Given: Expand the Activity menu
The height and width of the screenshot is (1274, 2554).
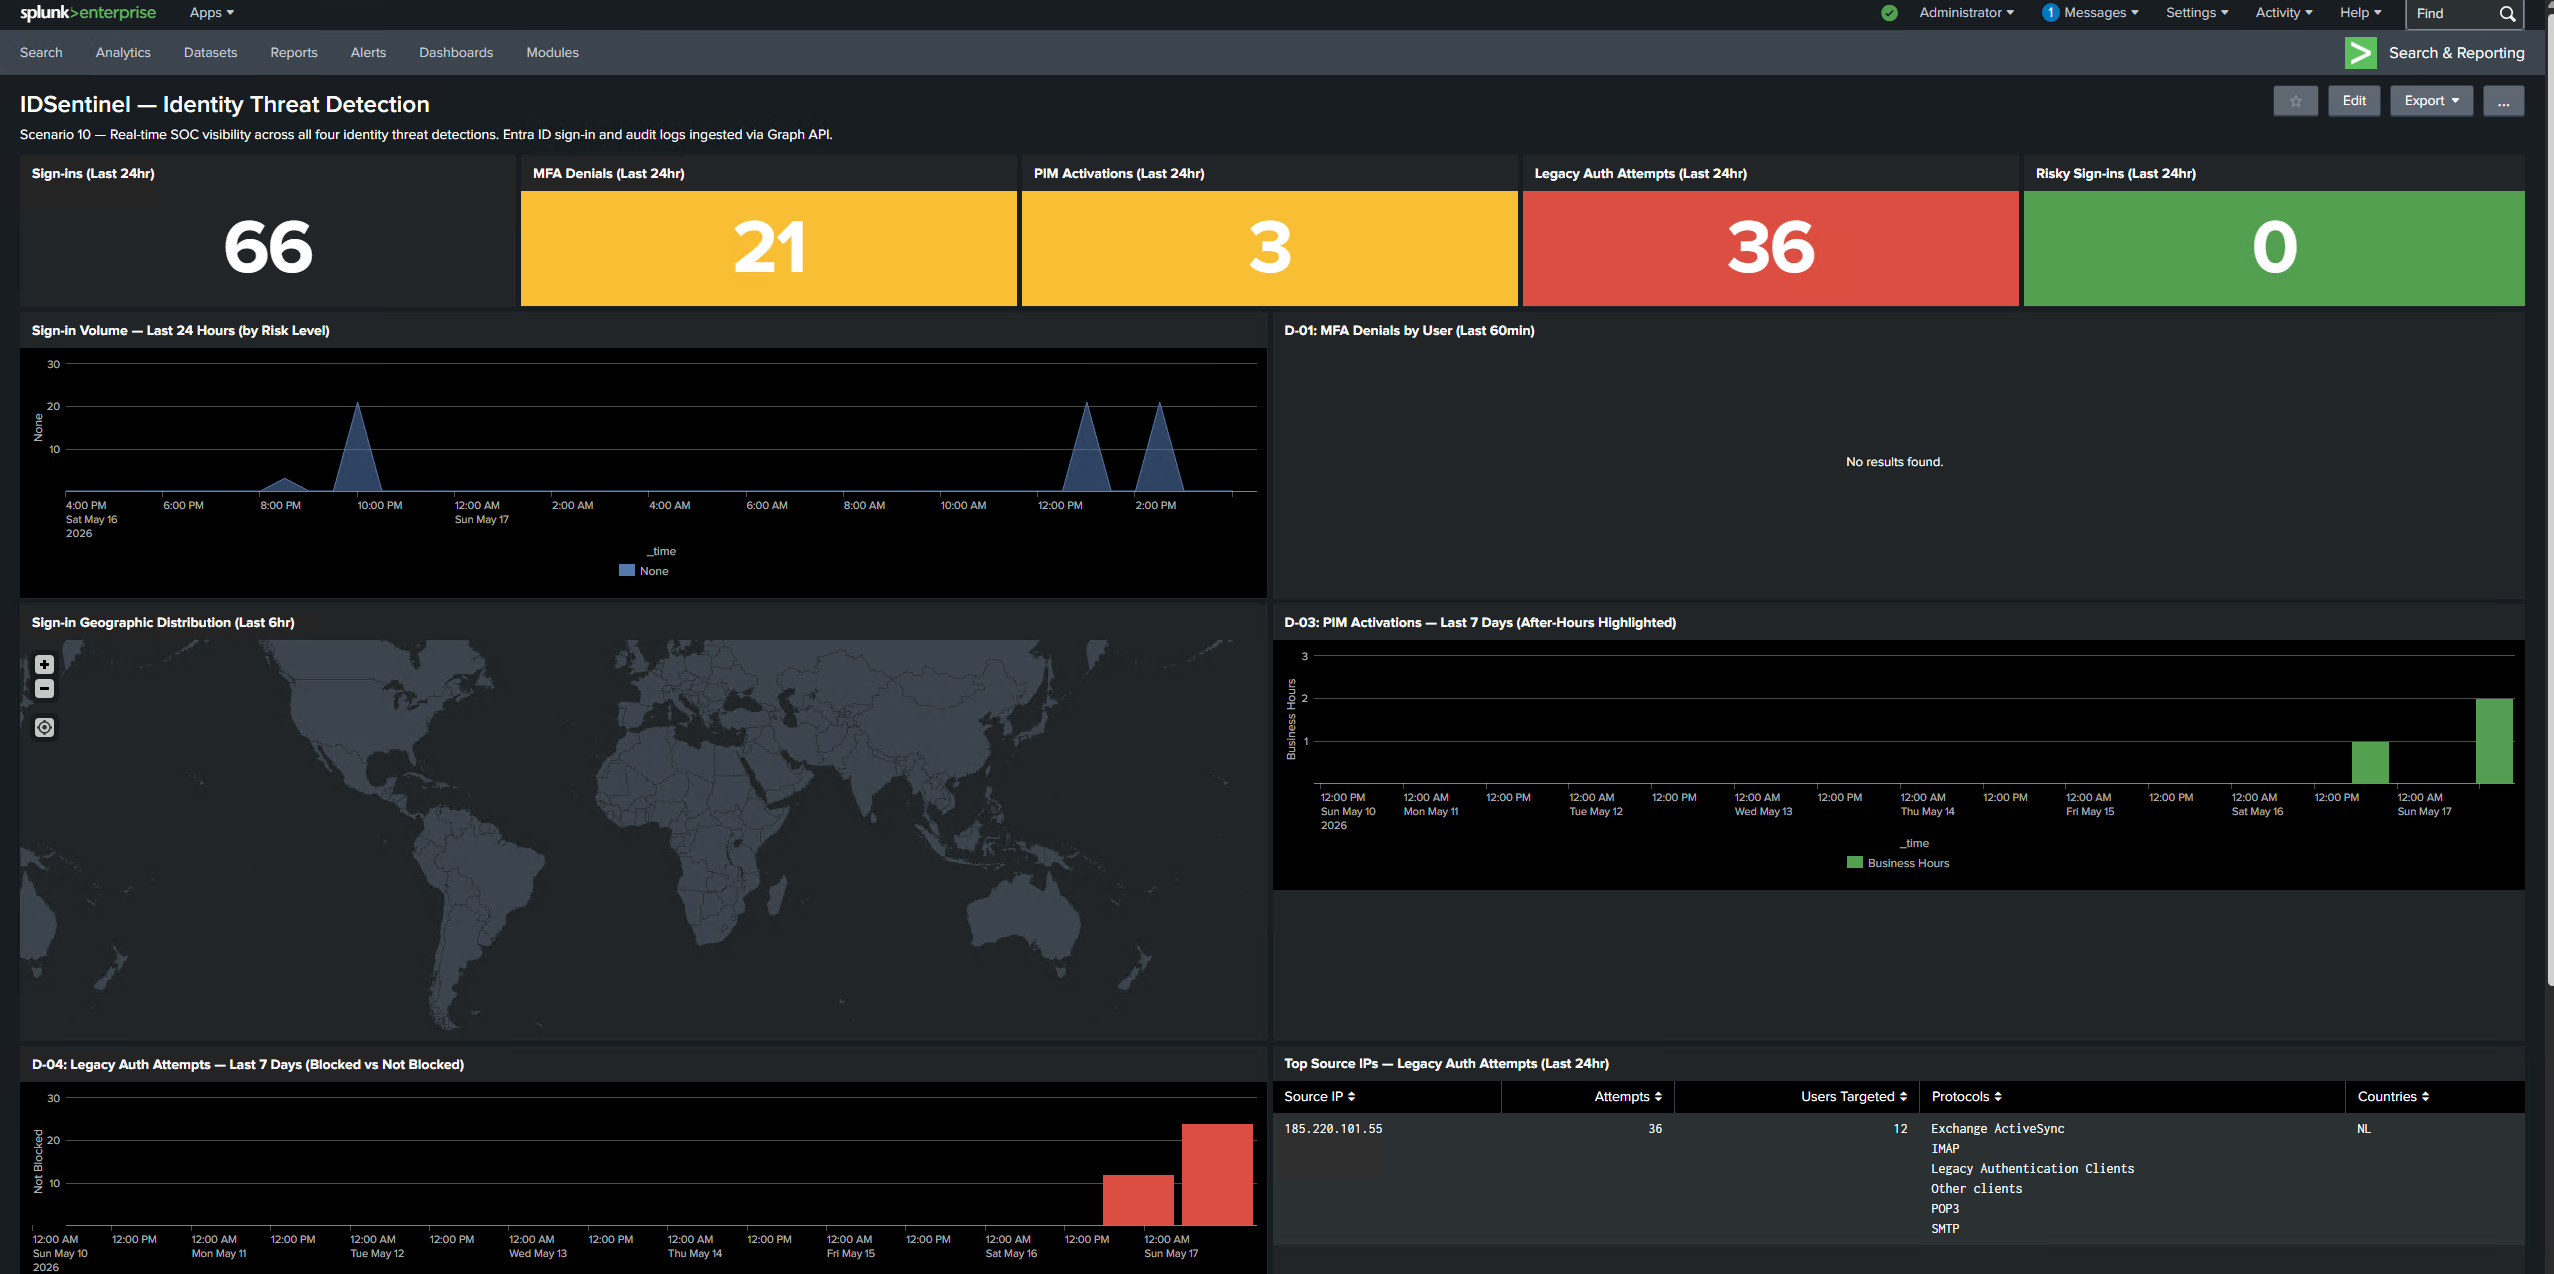Looking at the screenshot, I should [2284, 13].
